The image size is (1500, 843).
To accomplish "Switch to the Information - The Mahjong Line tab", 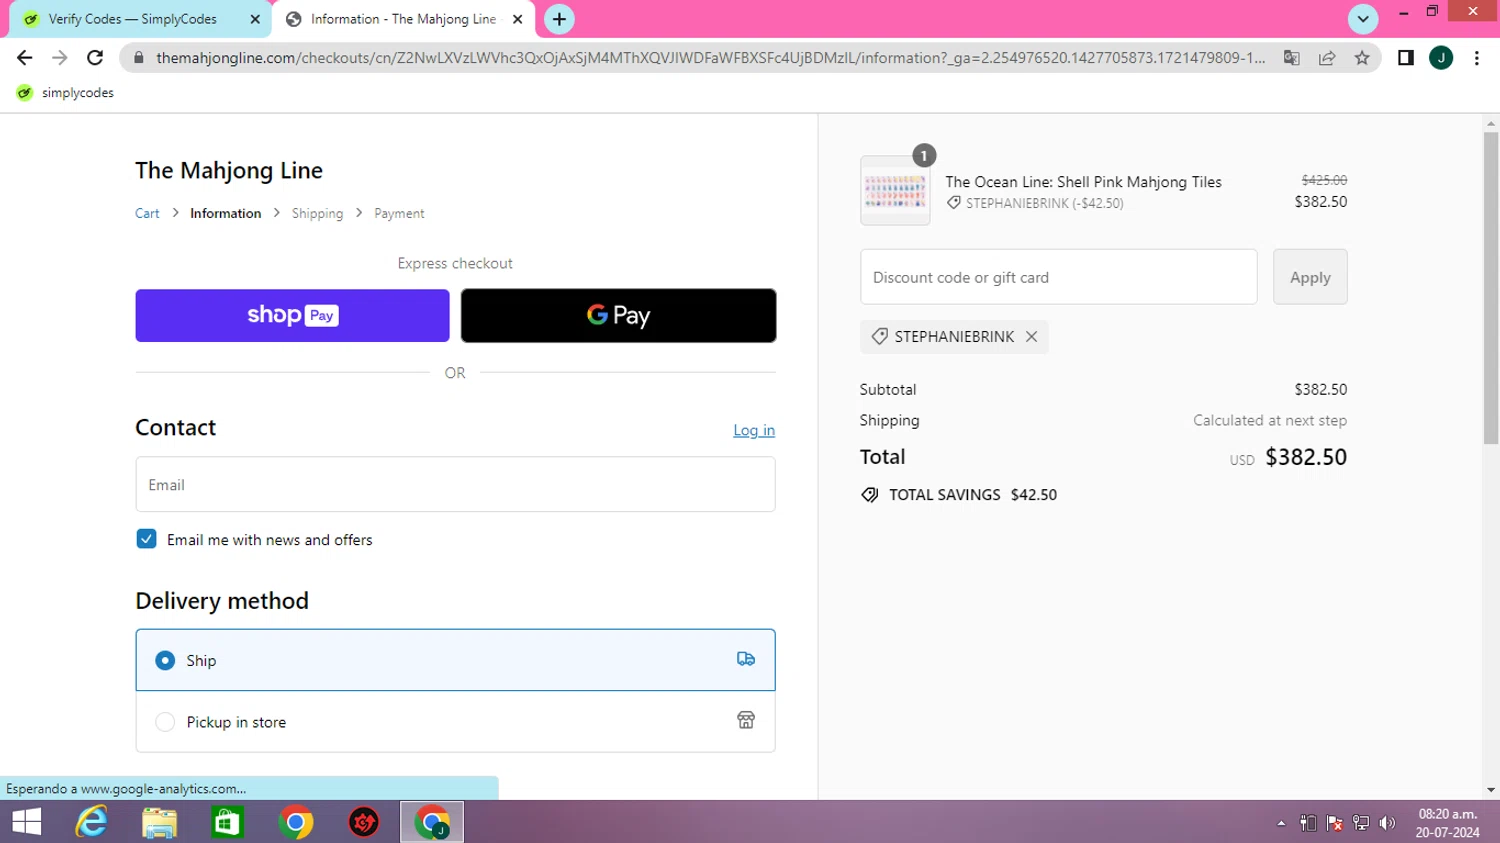I will tap(403, 19).
